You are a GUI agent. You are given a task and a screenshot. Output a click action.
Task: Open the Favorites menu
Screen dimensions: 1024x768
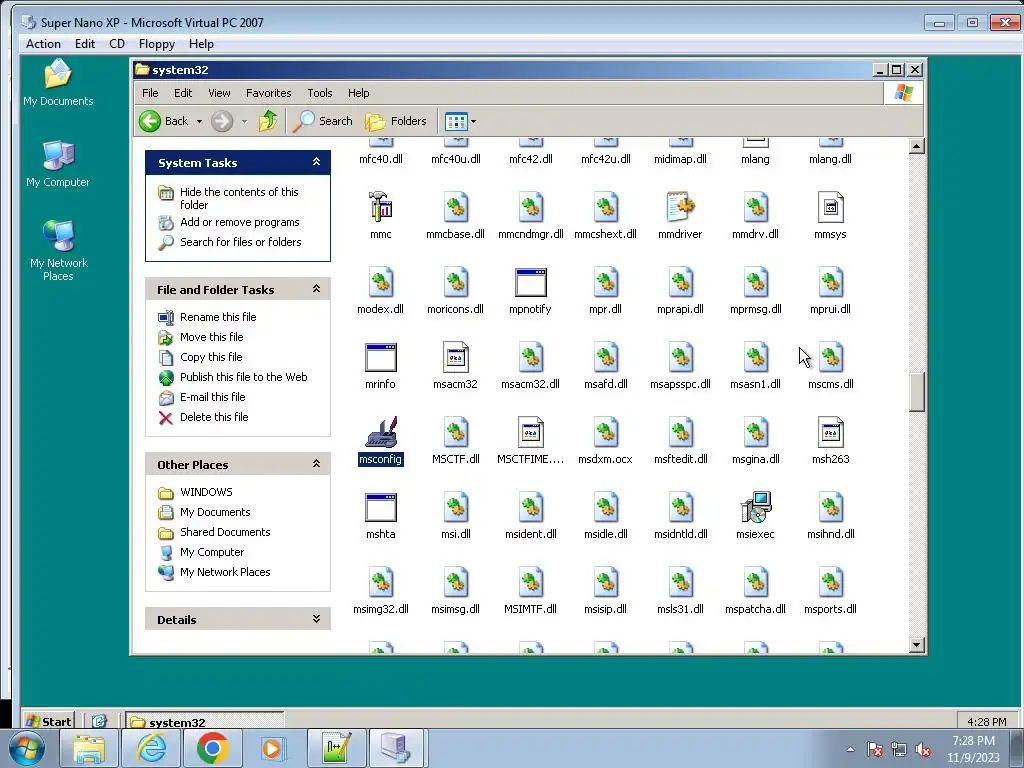(x=268, y=93)
